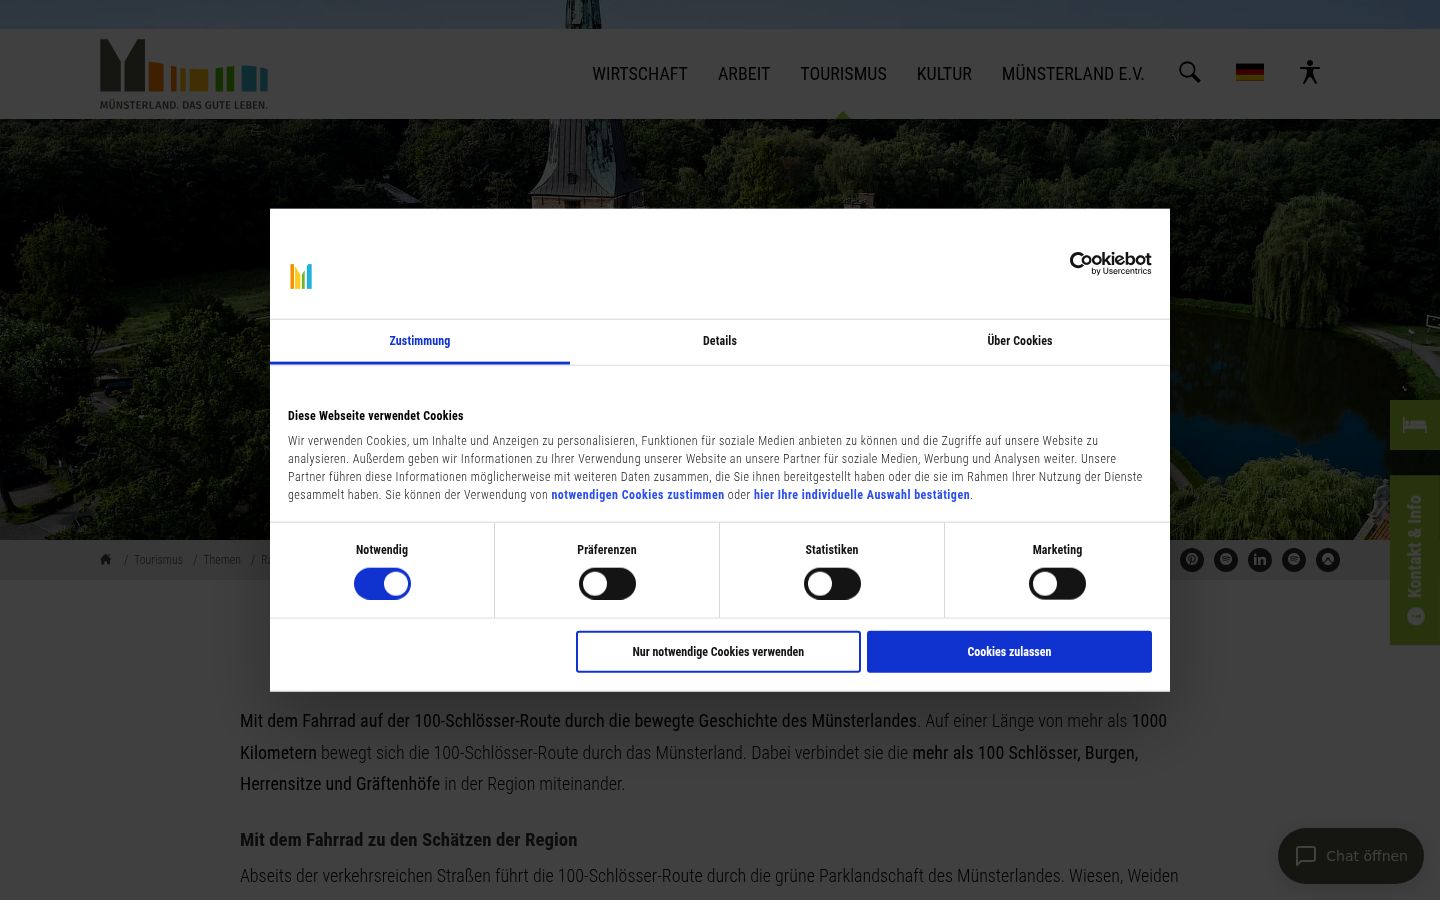
Task: Open the Wirtschaft menu
Action: (640, 74)
